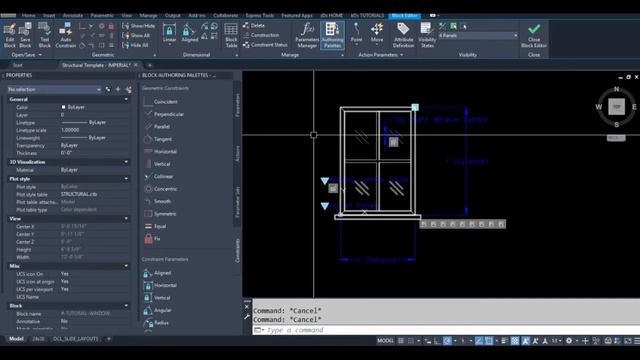Screen dimensions: 640x360
Task: Collapse the Plot style section
Action: click(x=126, y=179)
